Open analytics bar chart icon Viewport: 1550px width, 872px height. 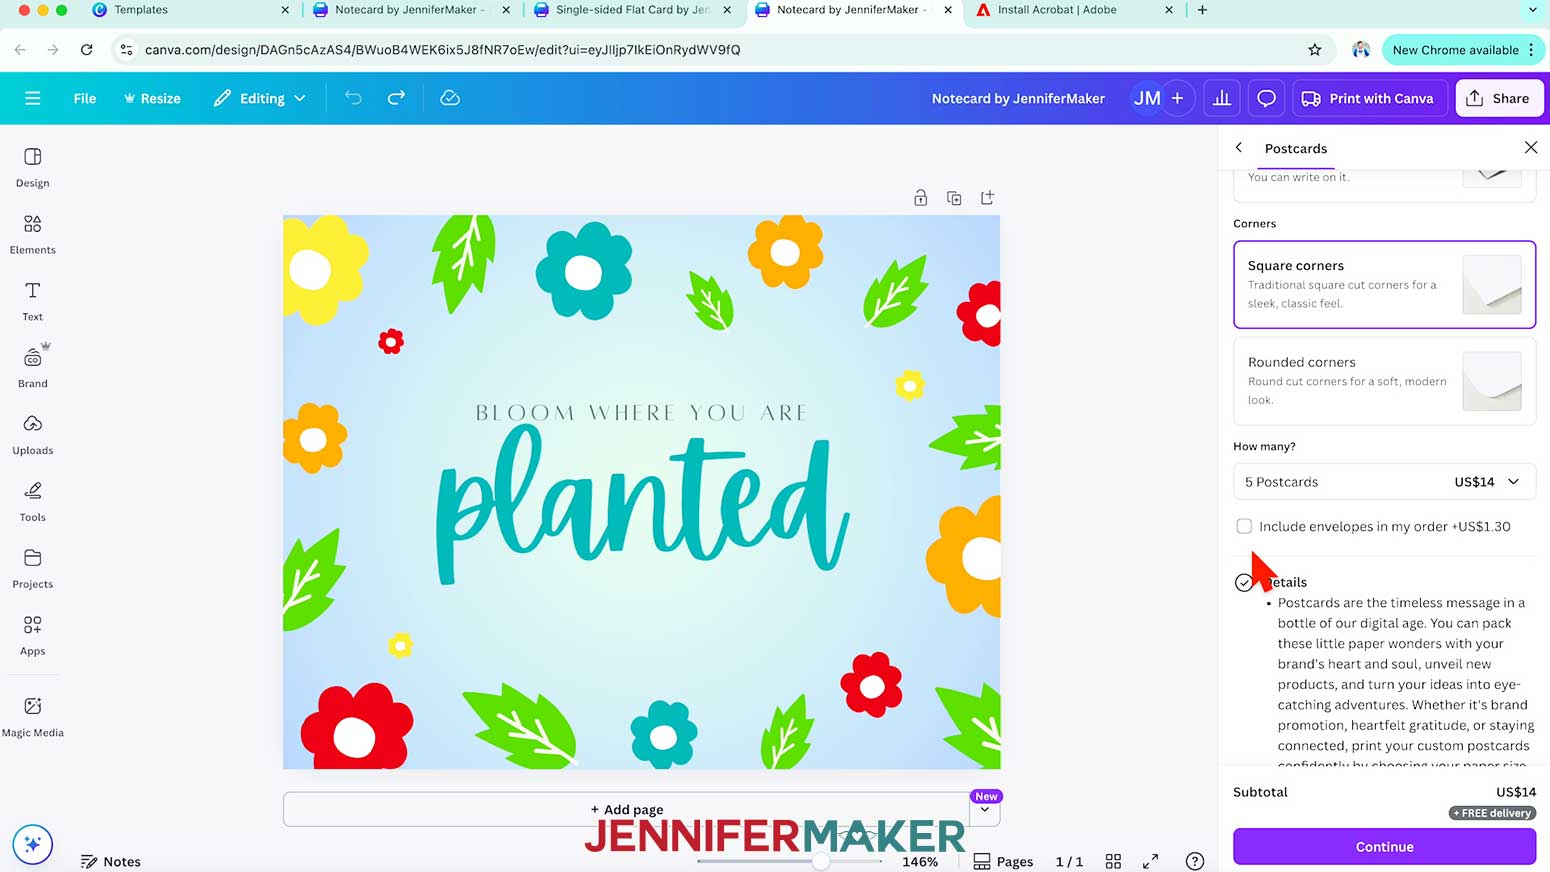tap(1222, 98)
